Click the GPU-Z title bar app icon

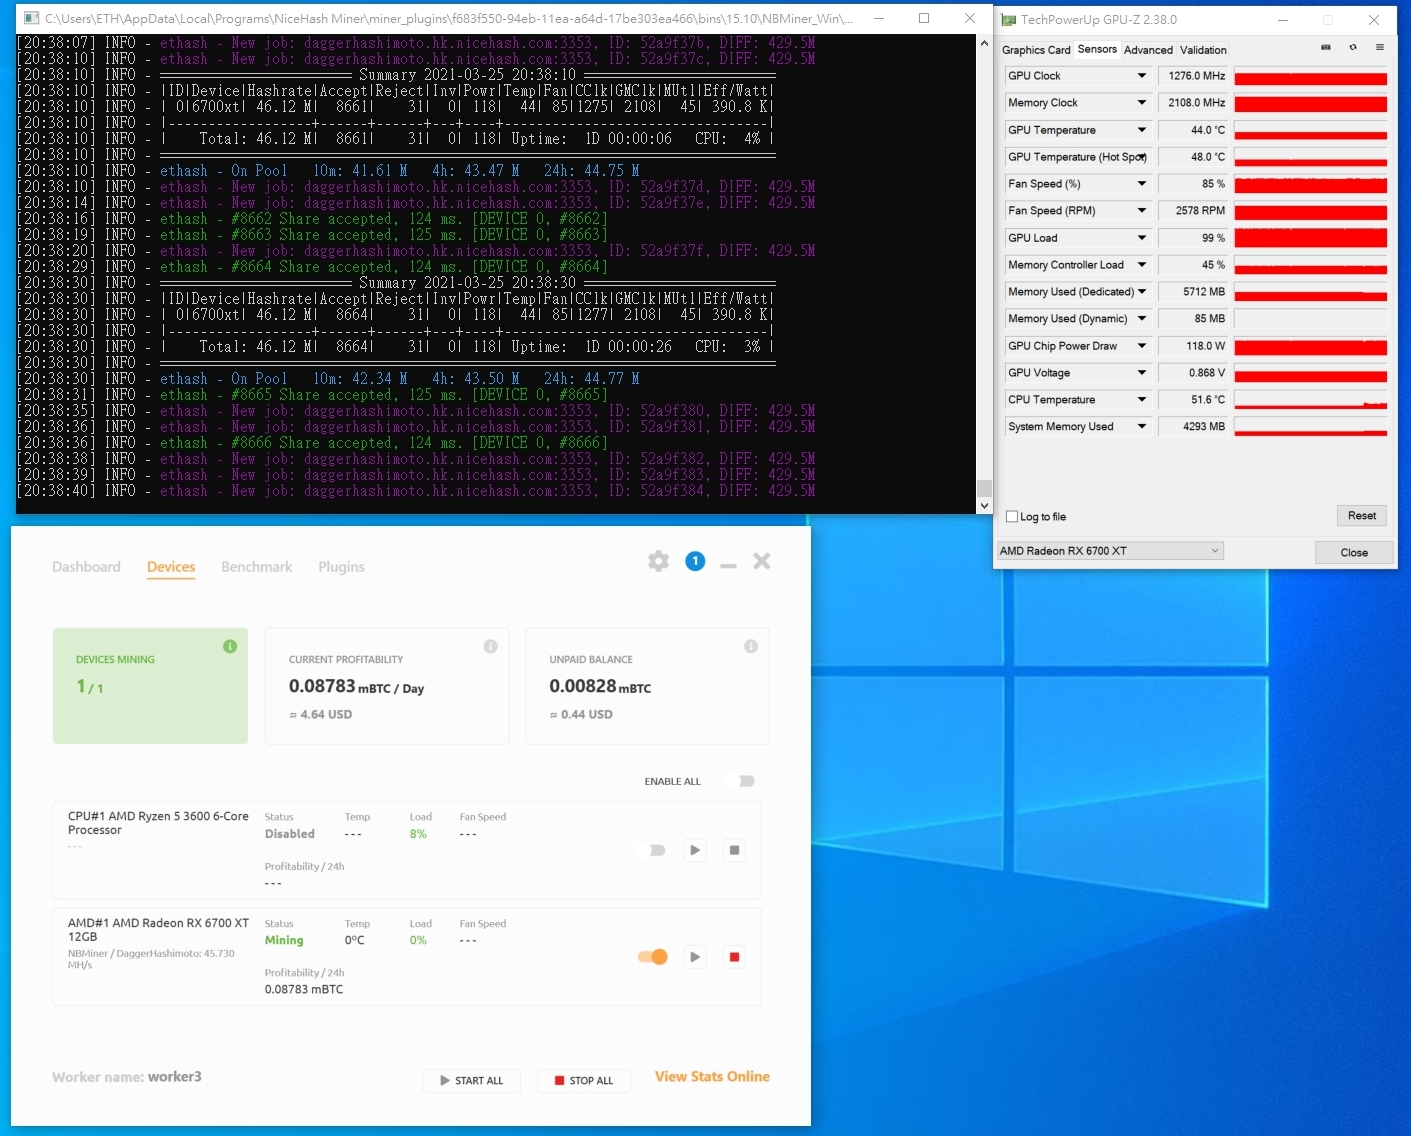coord(1008,20)
